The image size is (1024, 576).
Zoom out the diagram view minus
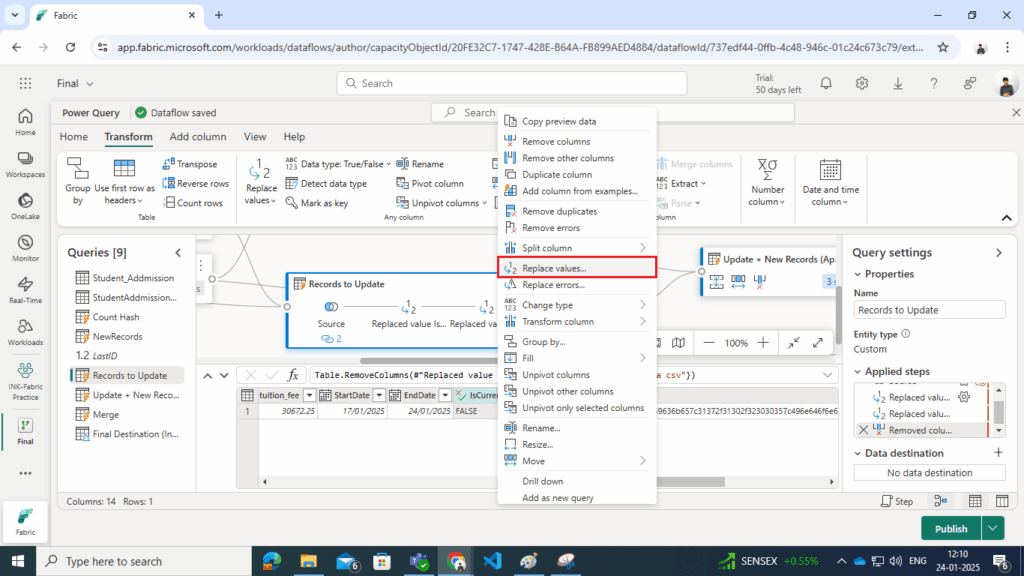tap(709, 343)
